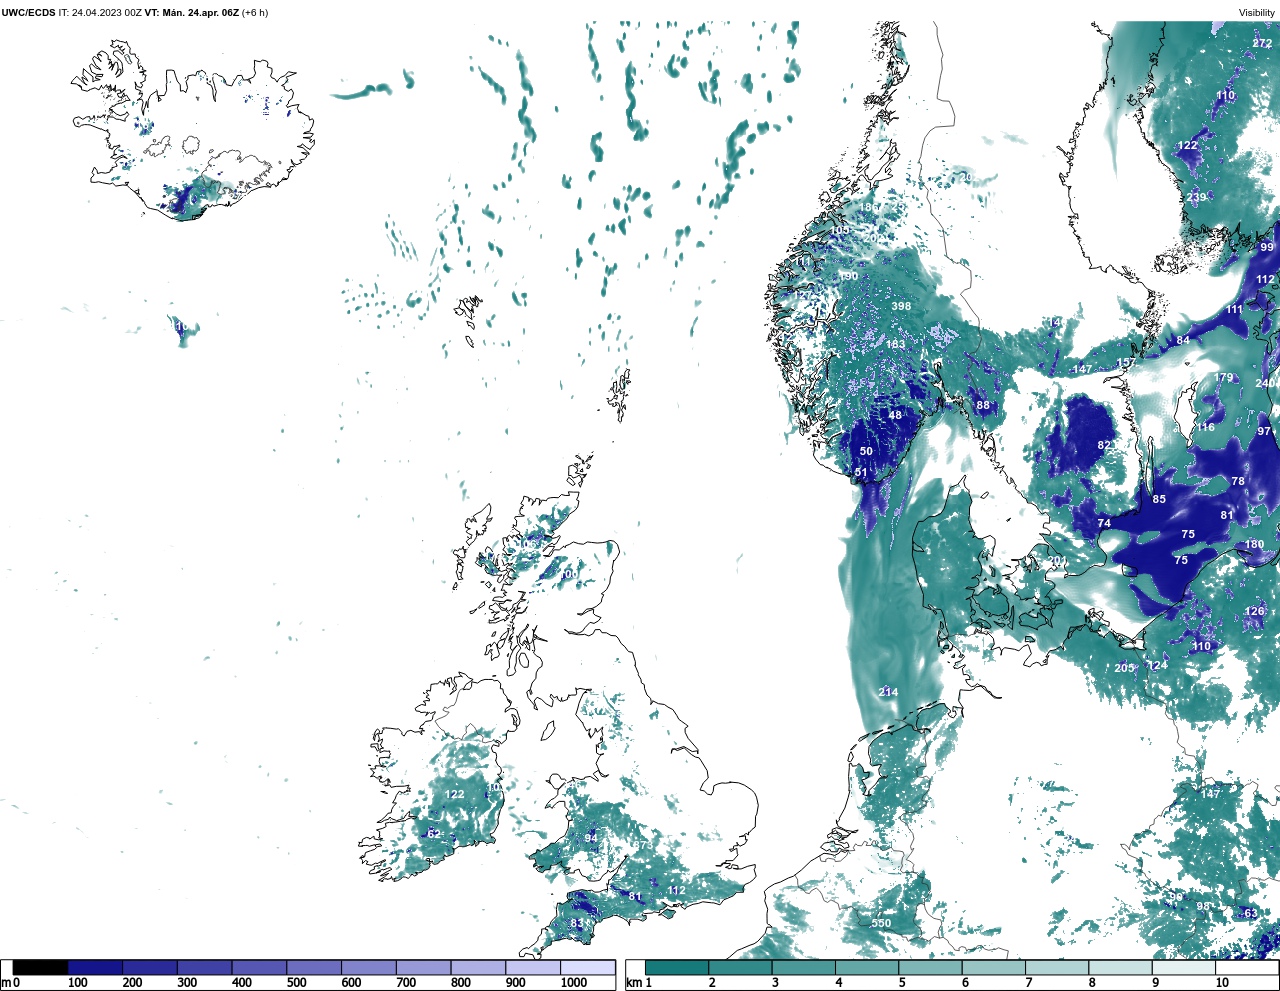
Task: Click the '(+6 h)' forecast offset text
Action: (x=255, y=12)
